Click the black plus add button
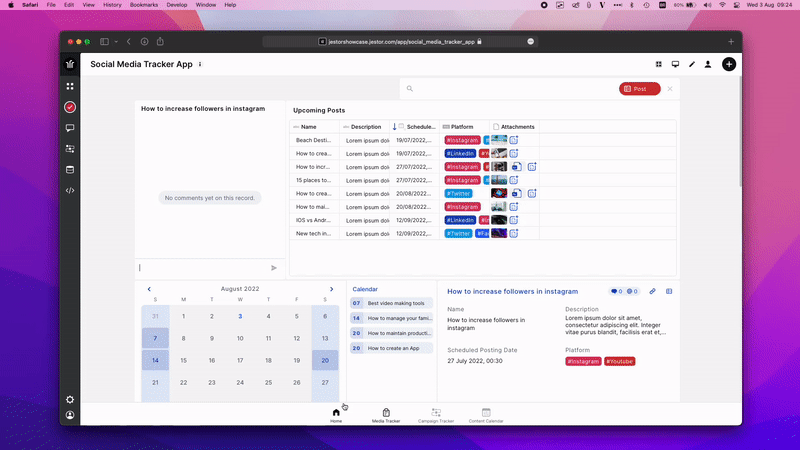800x450 pixels. click(729, 64)
